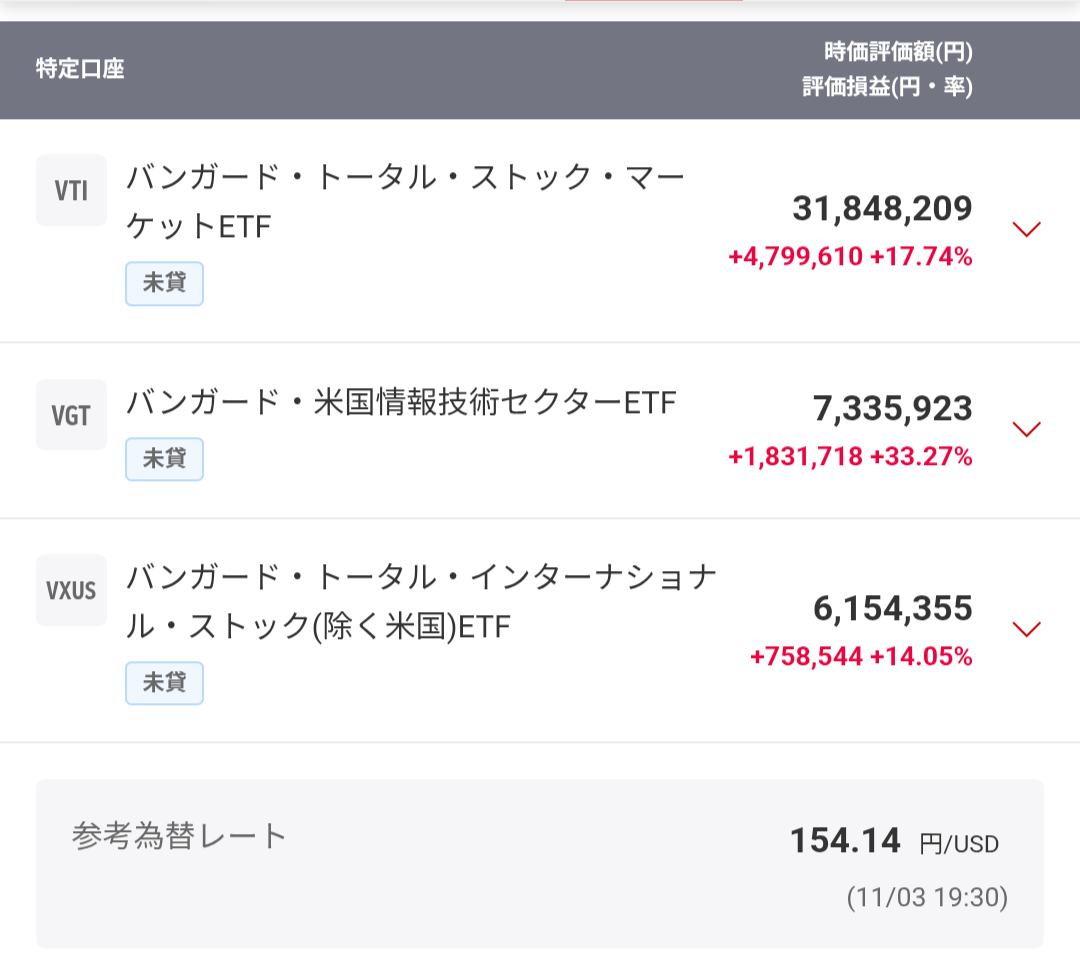
Task: Click the VGT gain +1,831,718 +33.27%
Action: click(x=850, y=457)
